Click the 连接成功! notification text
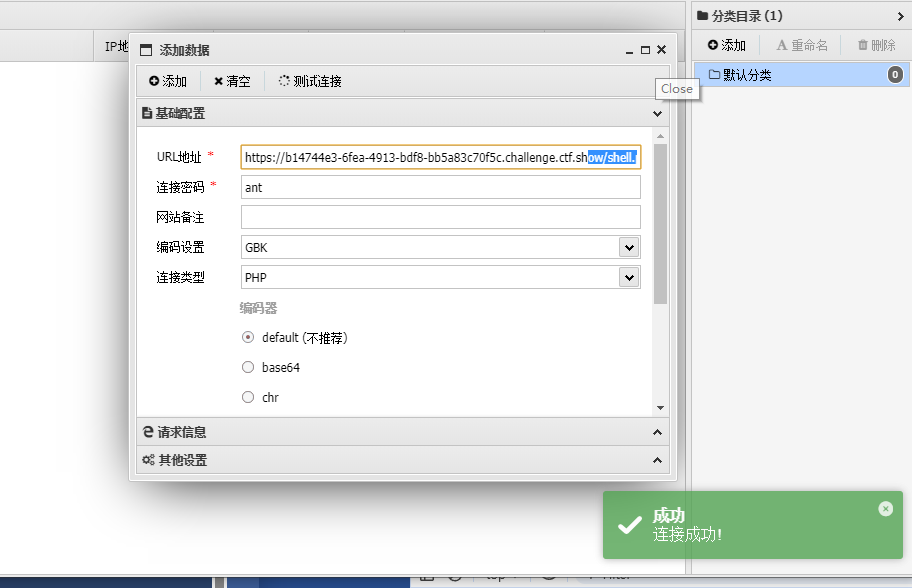Screen dimensions: 912x588 [x=687, y=534]
